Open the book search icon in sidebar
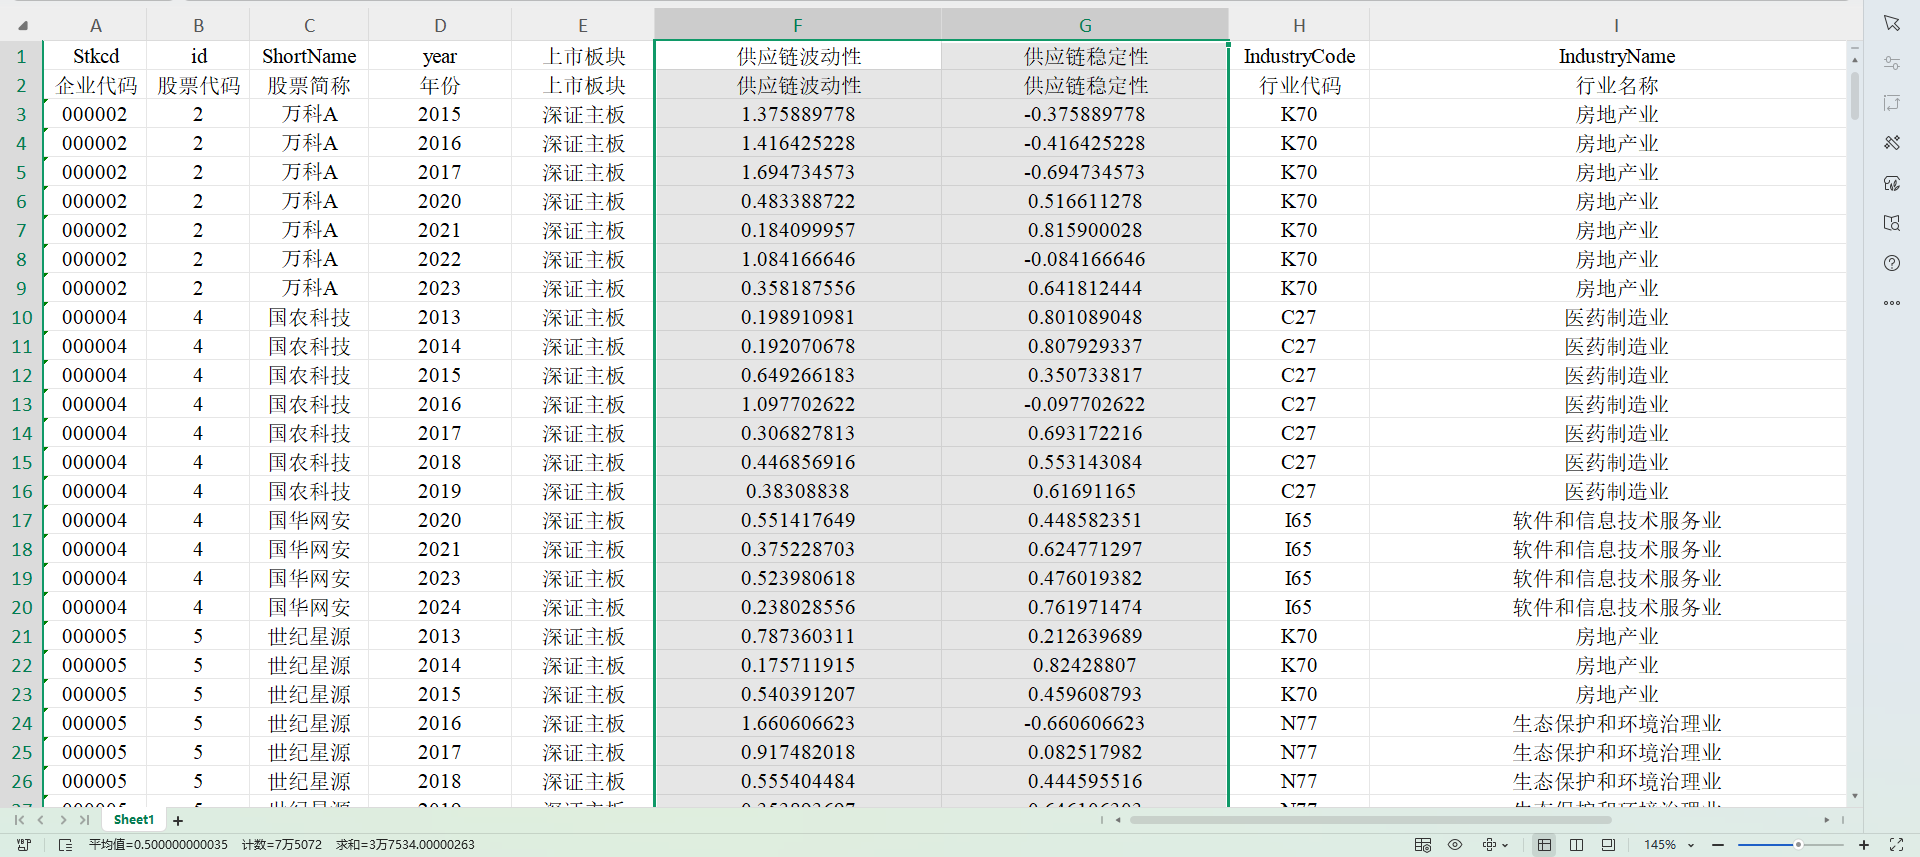This screenshot has height=857, width=1920. click(1891, 223)
